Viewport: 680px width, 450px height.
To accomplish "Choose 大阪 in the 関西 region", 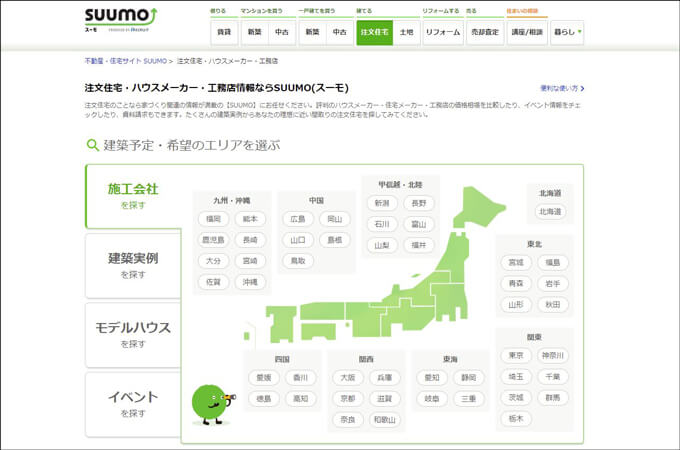I will (348, 378).
